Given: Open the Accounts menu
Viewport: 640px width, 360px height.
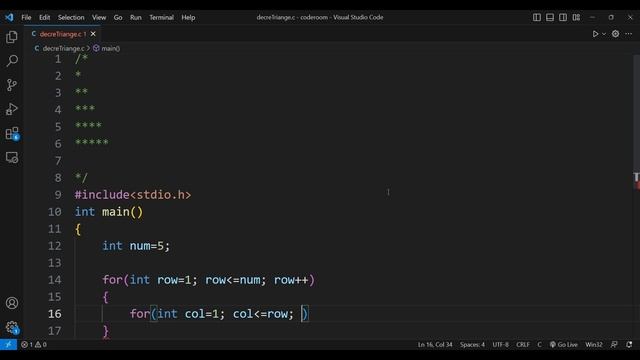Looking at the screenshot, I should point(12,303).
